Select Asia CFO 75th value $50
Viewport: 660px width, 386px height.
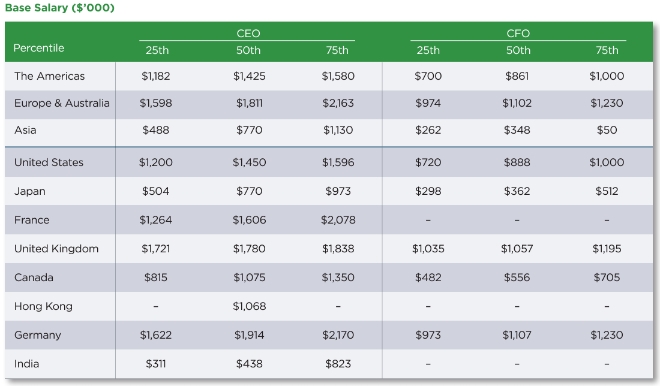(x=607, y=130)
